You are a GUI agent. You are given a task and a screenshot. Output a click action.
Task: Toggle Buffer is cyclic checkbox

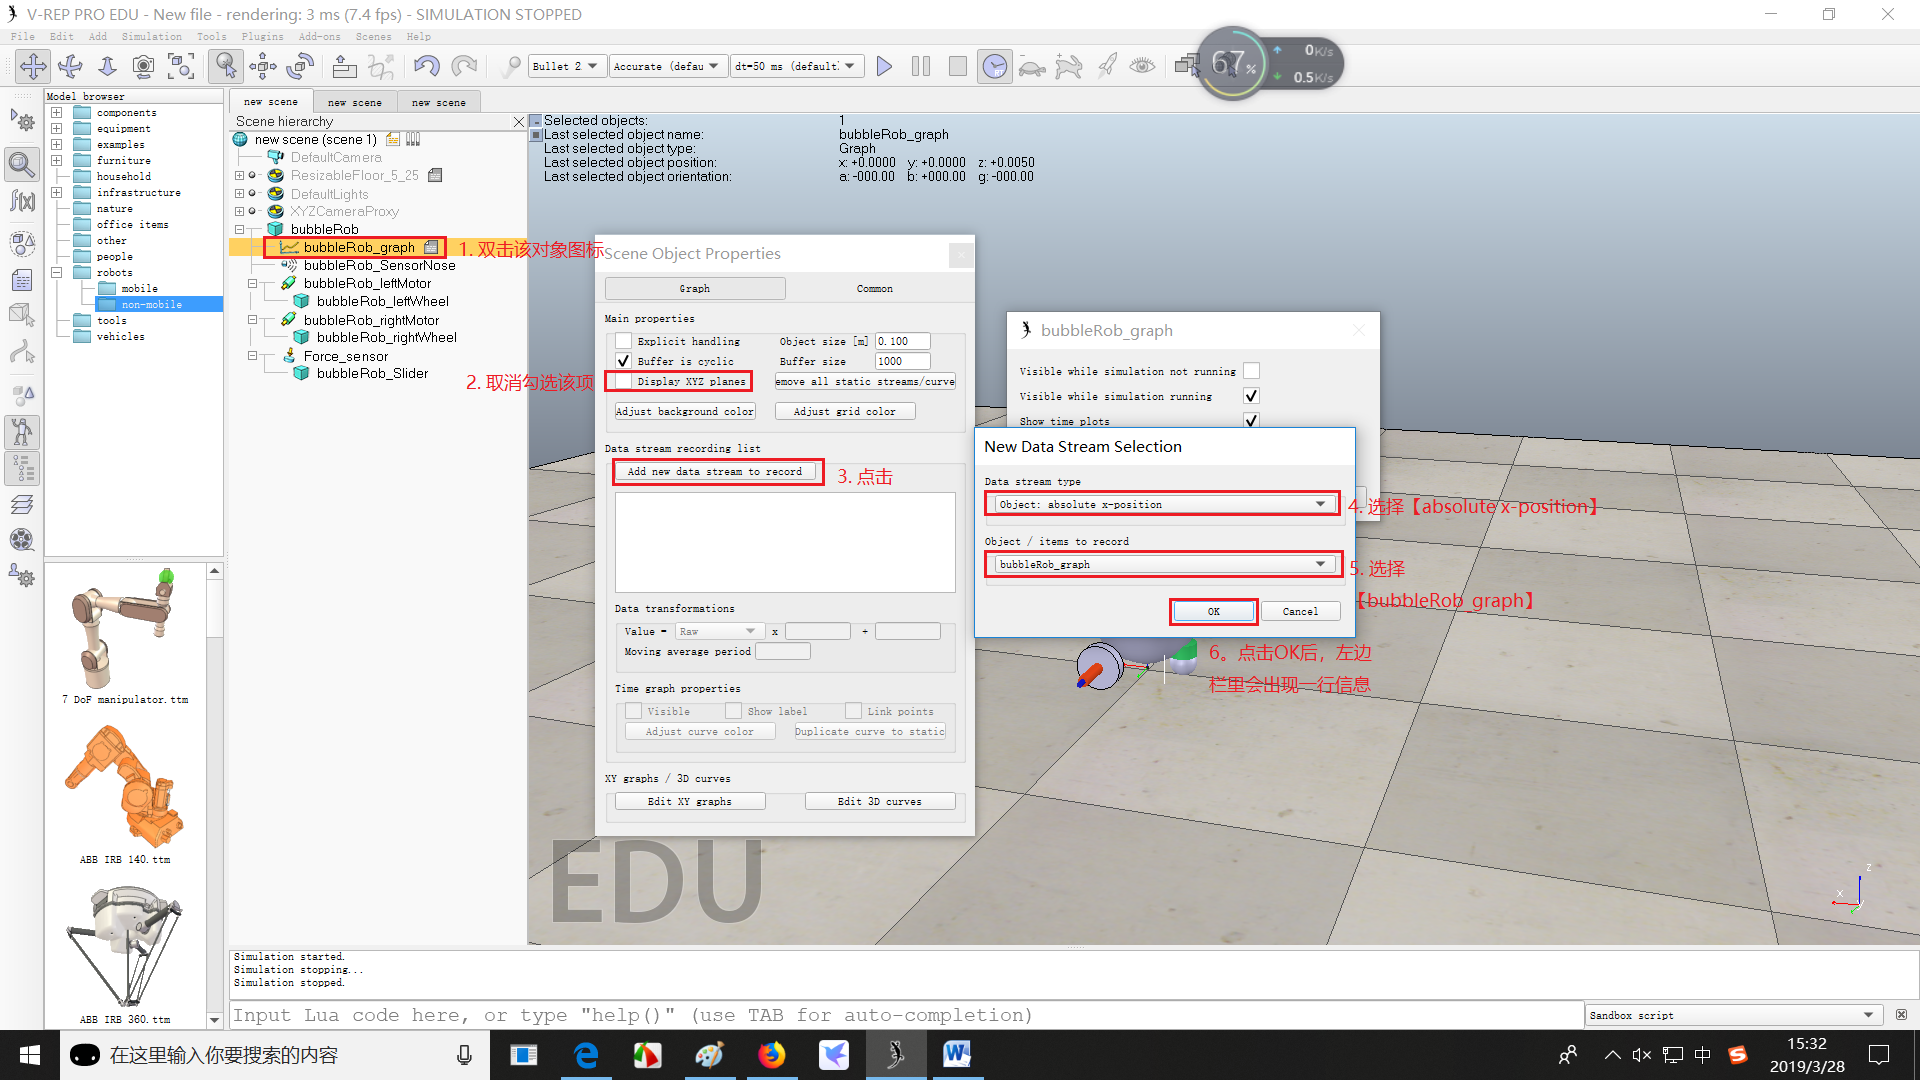(624, 361)
